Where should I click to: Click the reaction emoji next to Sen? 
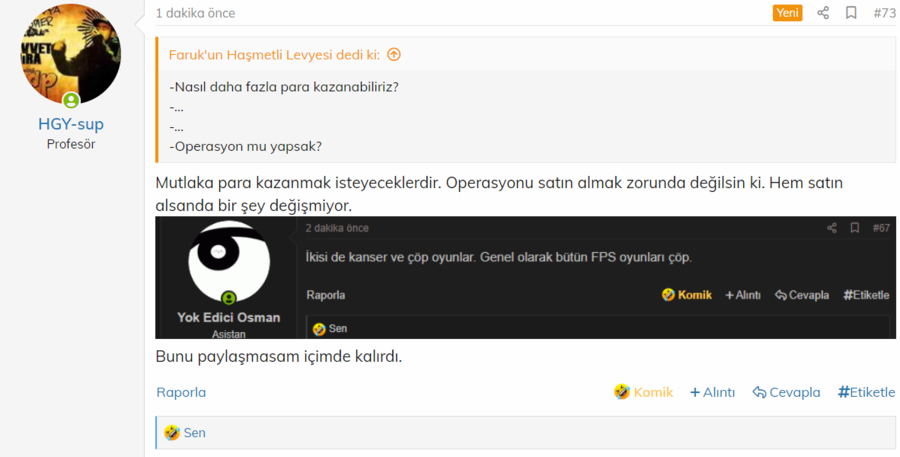(172, 433)
